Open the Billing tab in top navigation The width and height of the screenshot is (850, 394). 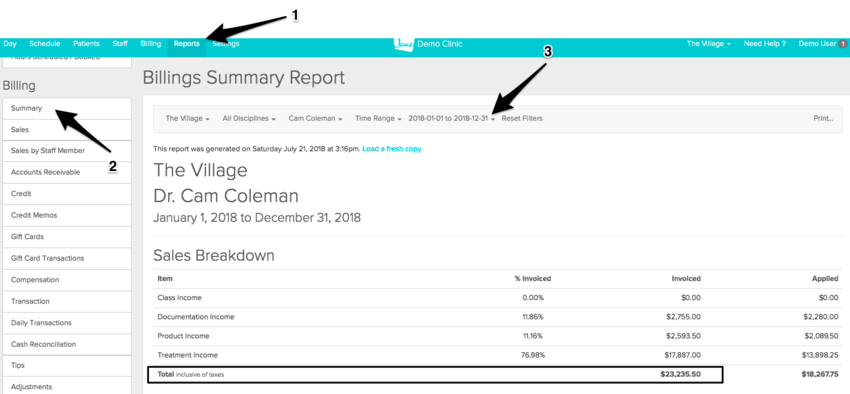(151, 44)
